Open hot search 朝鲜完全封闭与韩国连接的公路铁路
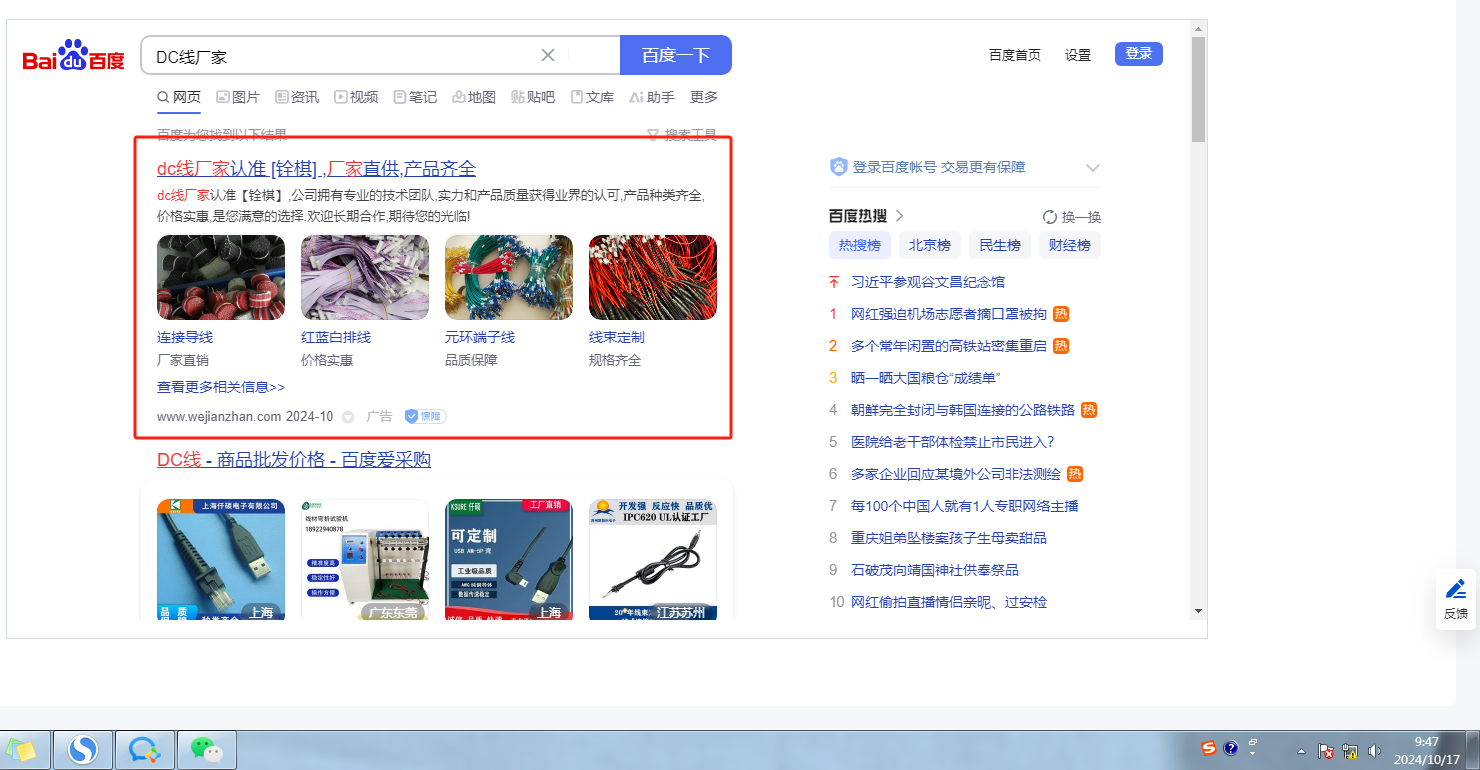Image resolution: width=1480 pixels, height=770 pixels. click(963, 410)
